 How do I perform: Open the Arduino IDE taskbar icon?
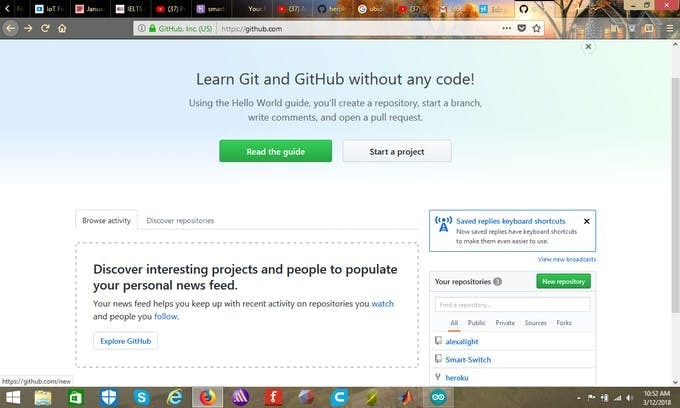coord(438,398)
